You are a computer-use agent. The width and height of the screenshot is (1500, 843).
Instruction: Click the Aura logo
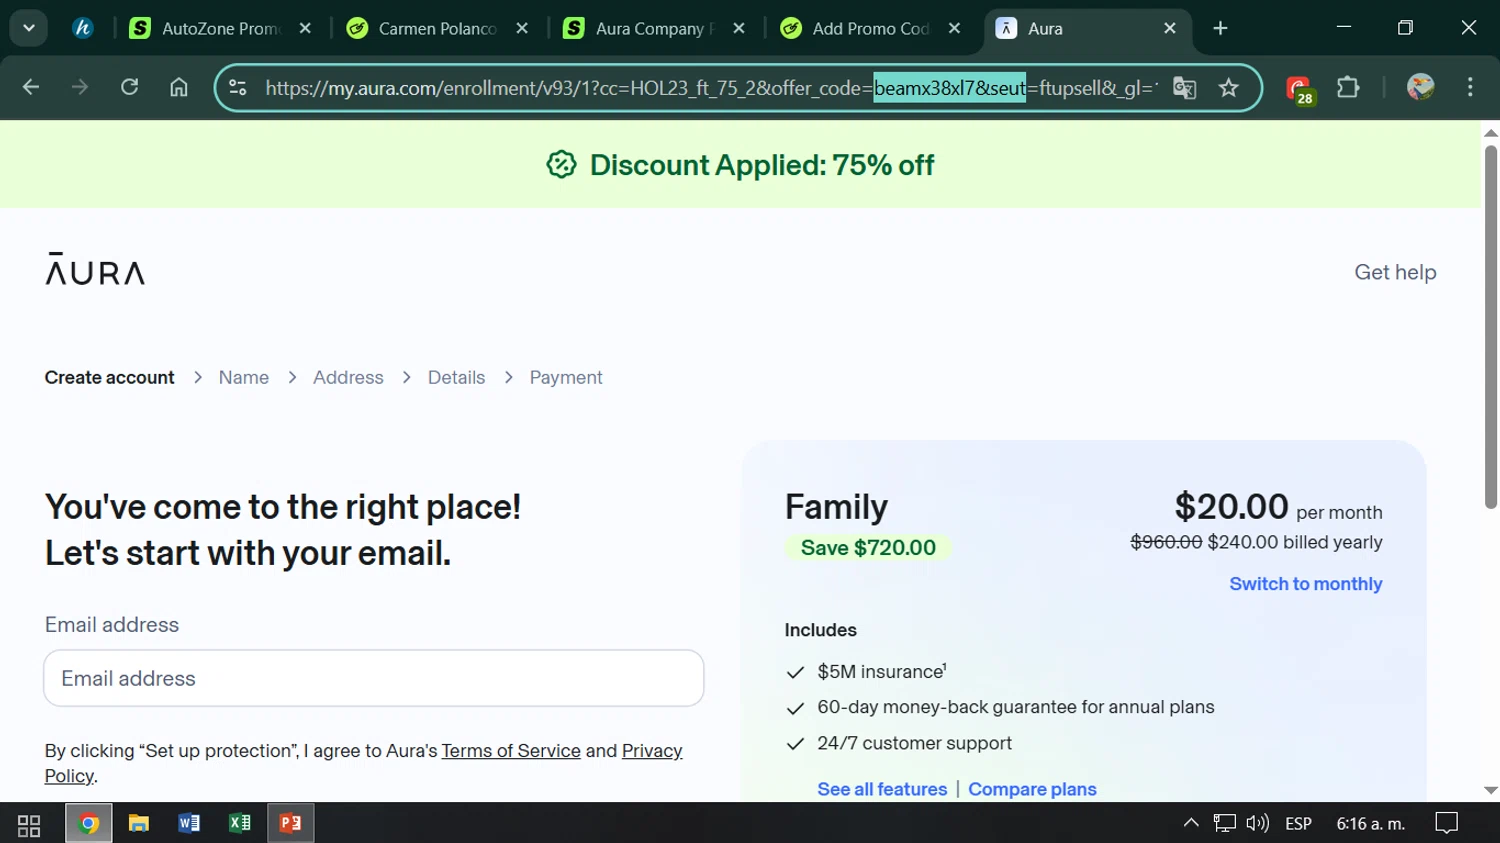[x=95, y=270]
